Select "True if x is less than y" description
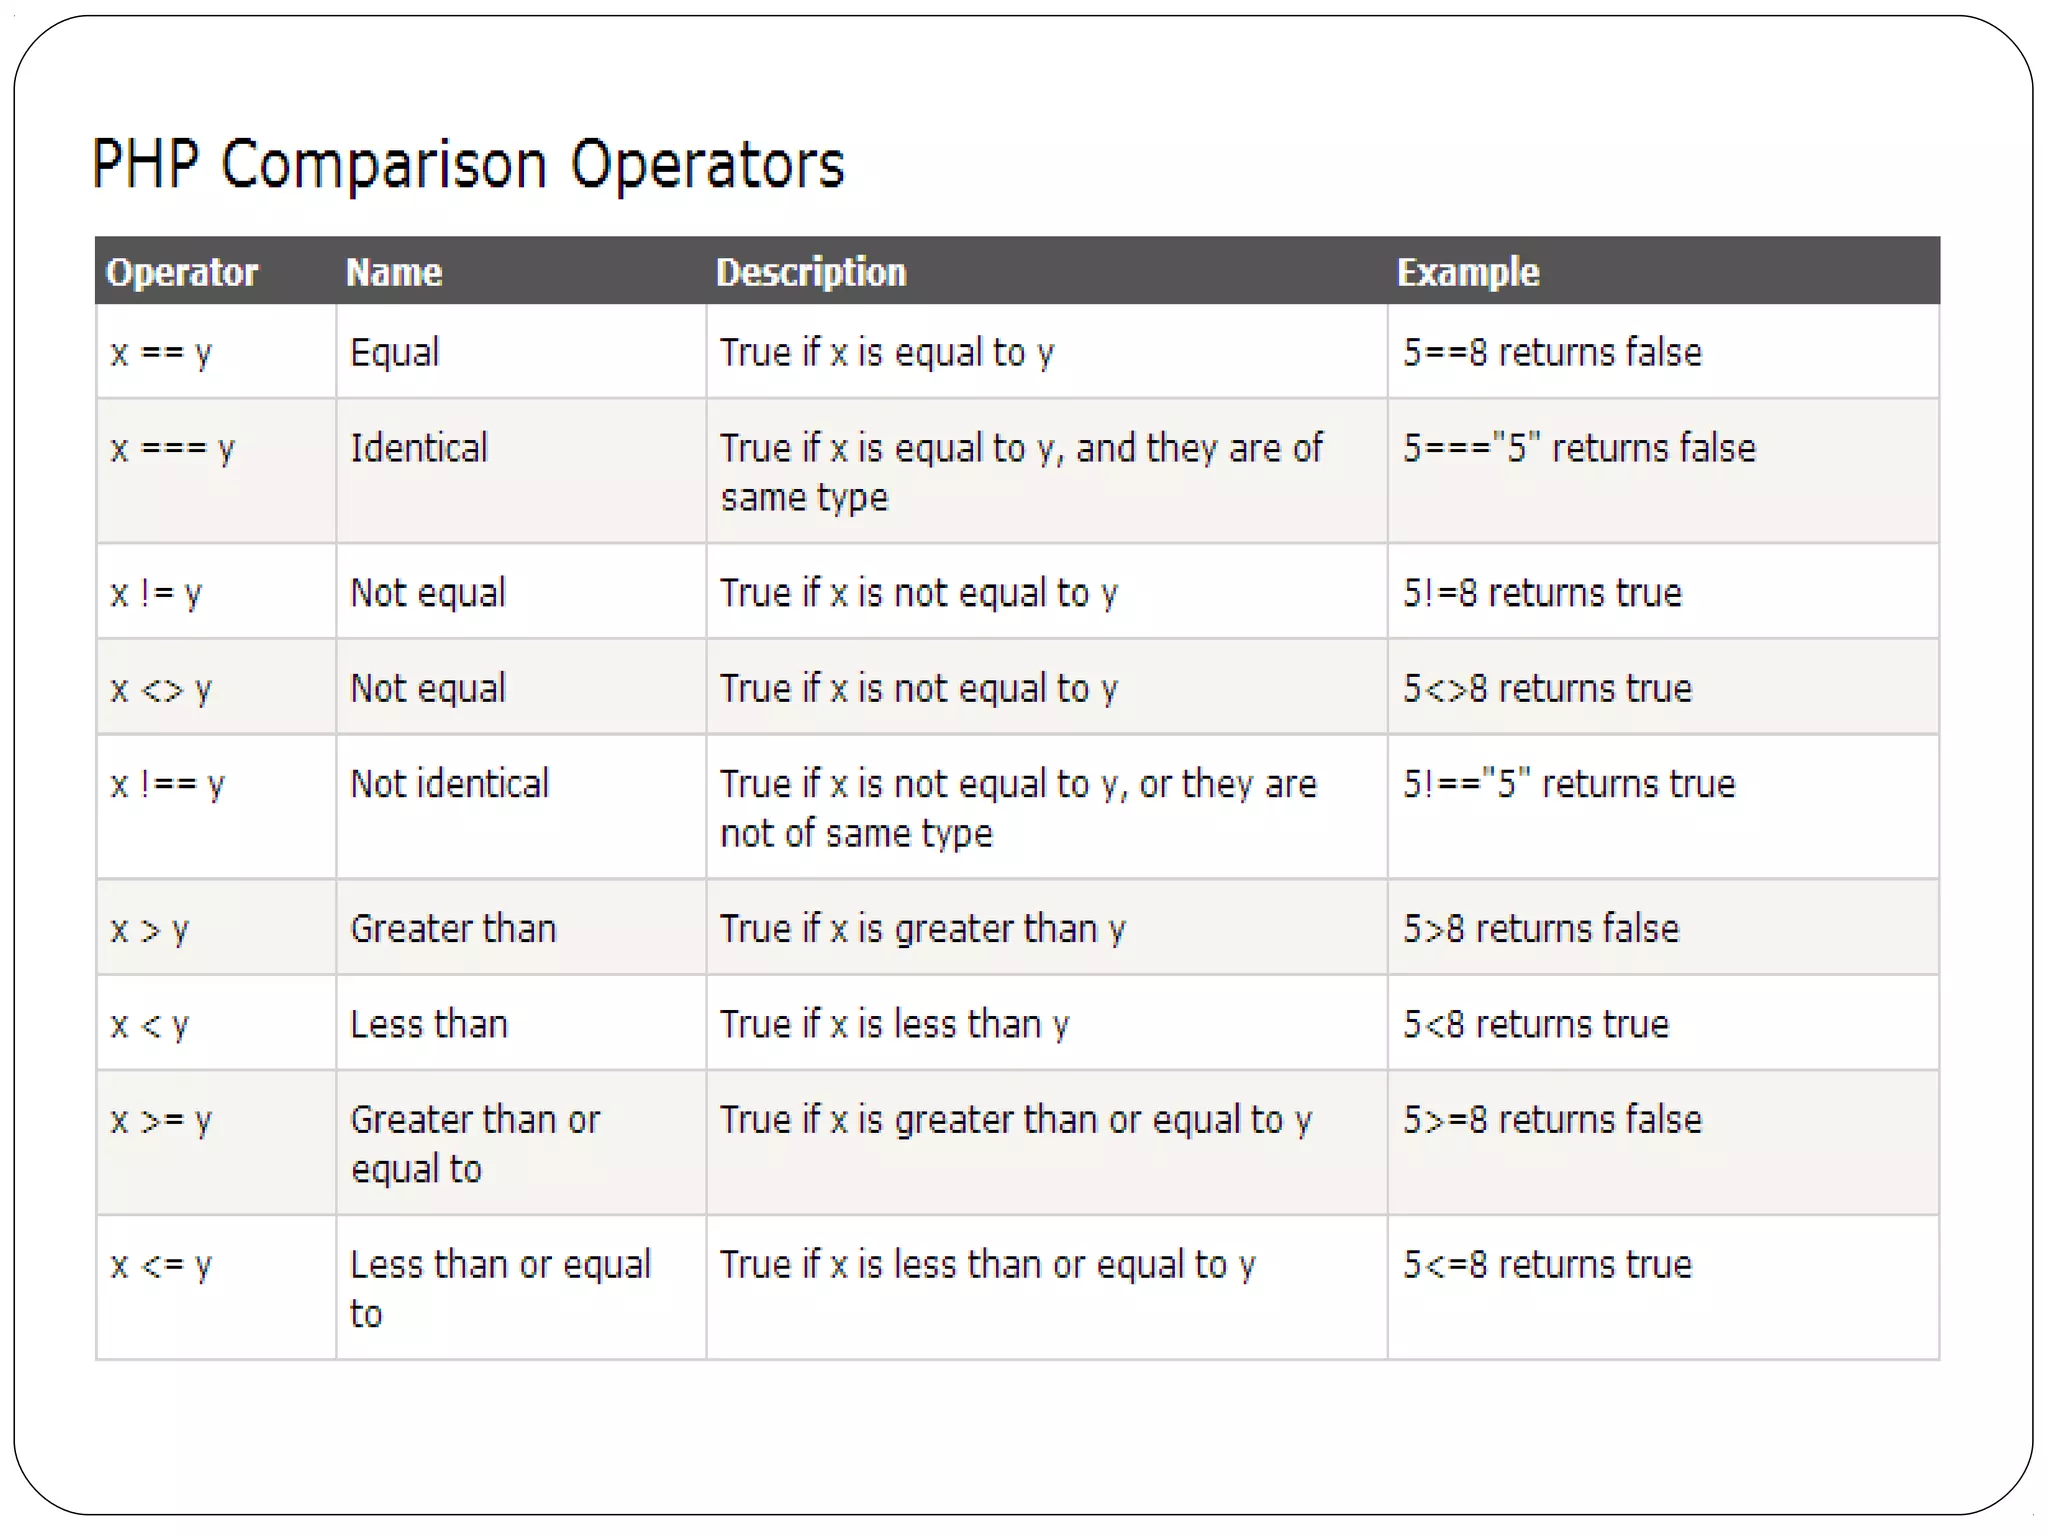This screenshot has width=2048, height=1536. click(x=894, y=1024)
